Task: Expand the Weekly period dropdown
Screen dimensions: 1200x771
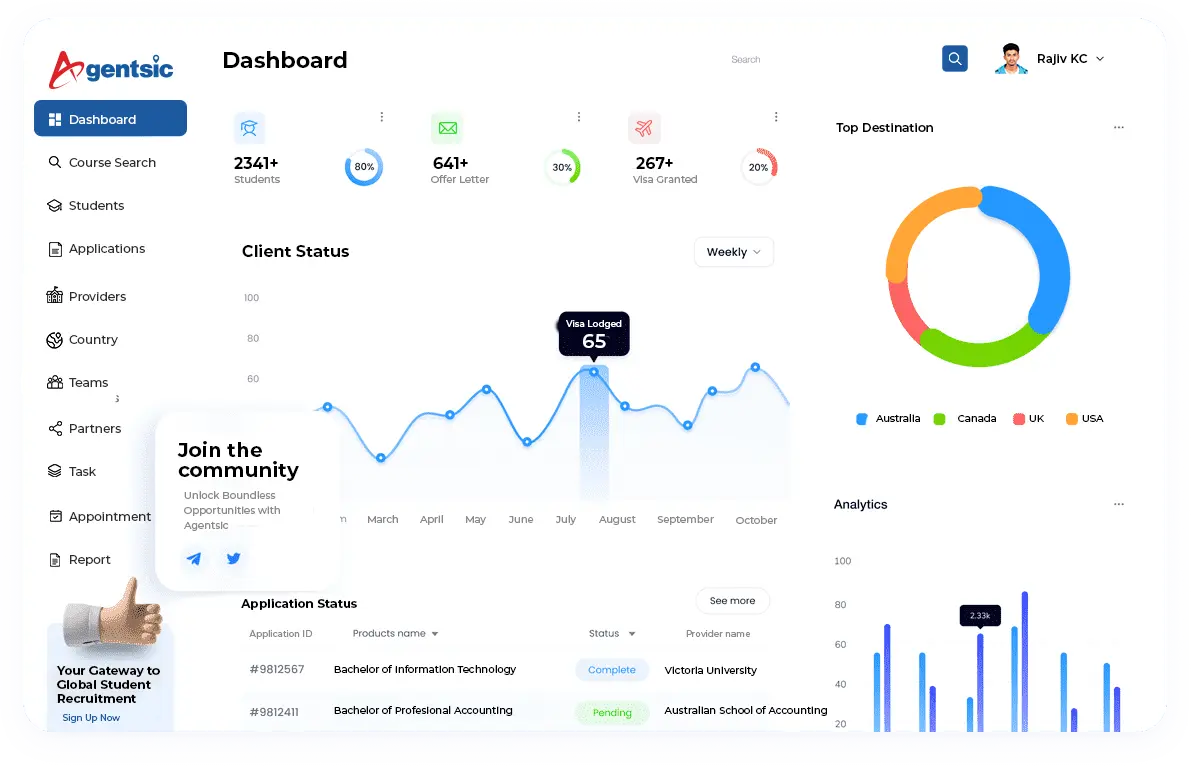Action: tap(733, 252)
